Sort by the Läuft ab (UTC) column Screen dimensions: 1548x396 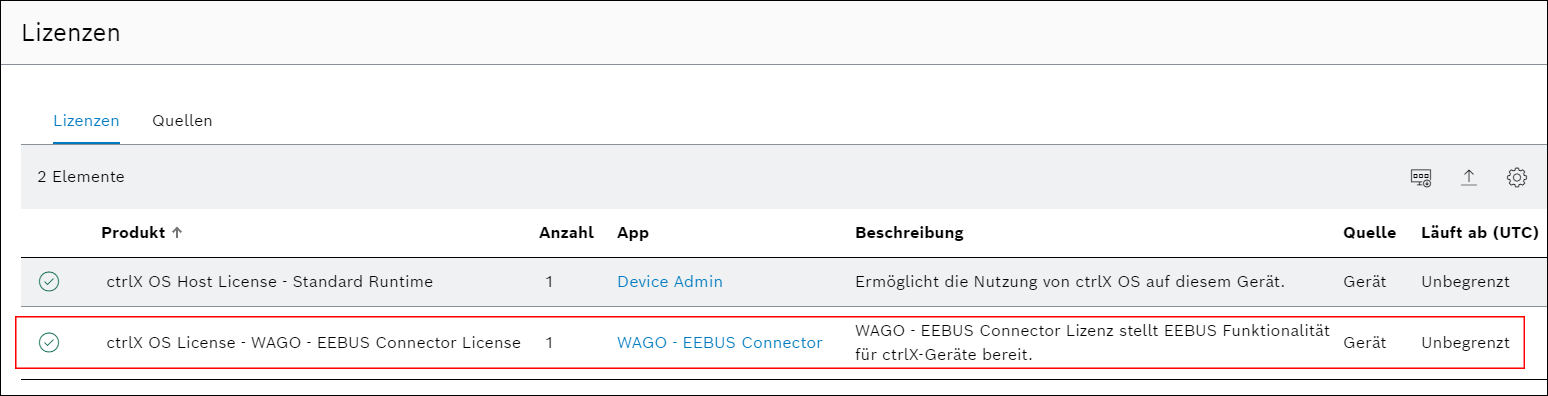pos(1479,232)
